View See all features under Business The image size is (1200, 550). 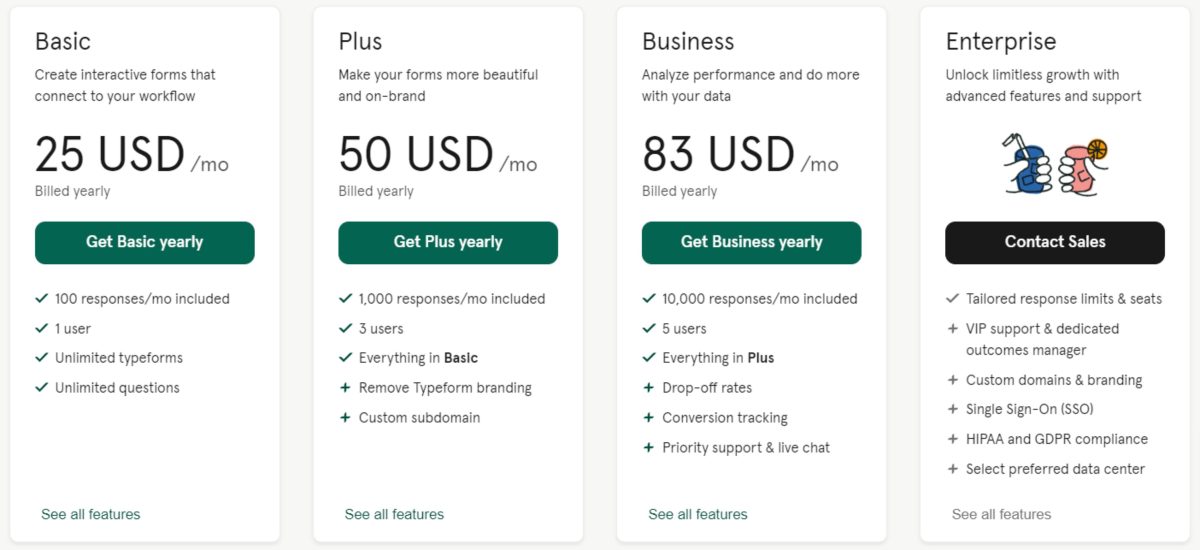[x=698, y=514]
